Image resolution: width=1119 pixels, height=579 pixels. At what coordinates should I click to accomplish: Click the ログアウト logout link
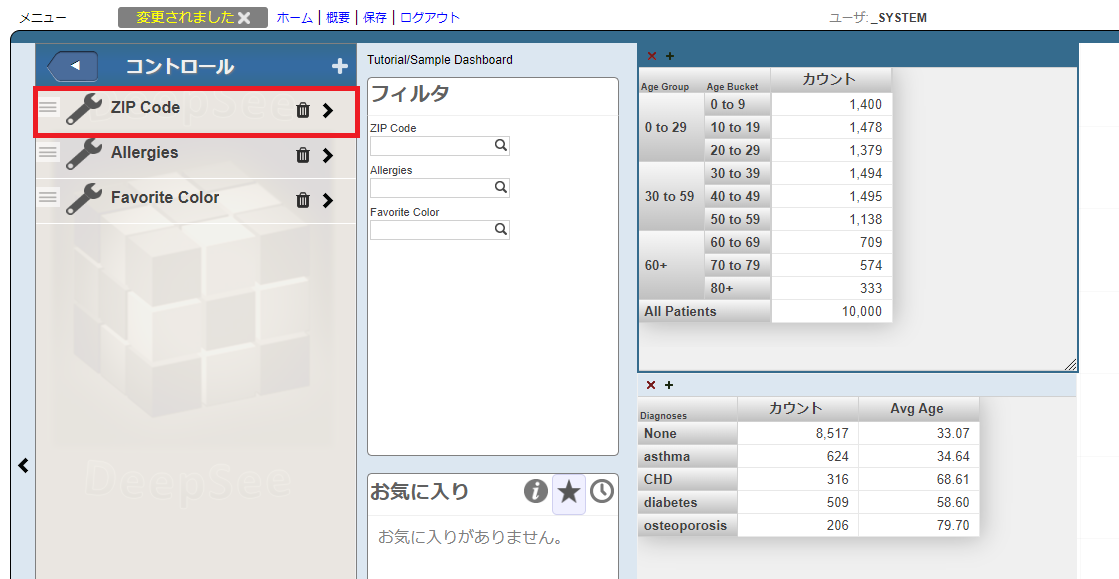[430, 18]
